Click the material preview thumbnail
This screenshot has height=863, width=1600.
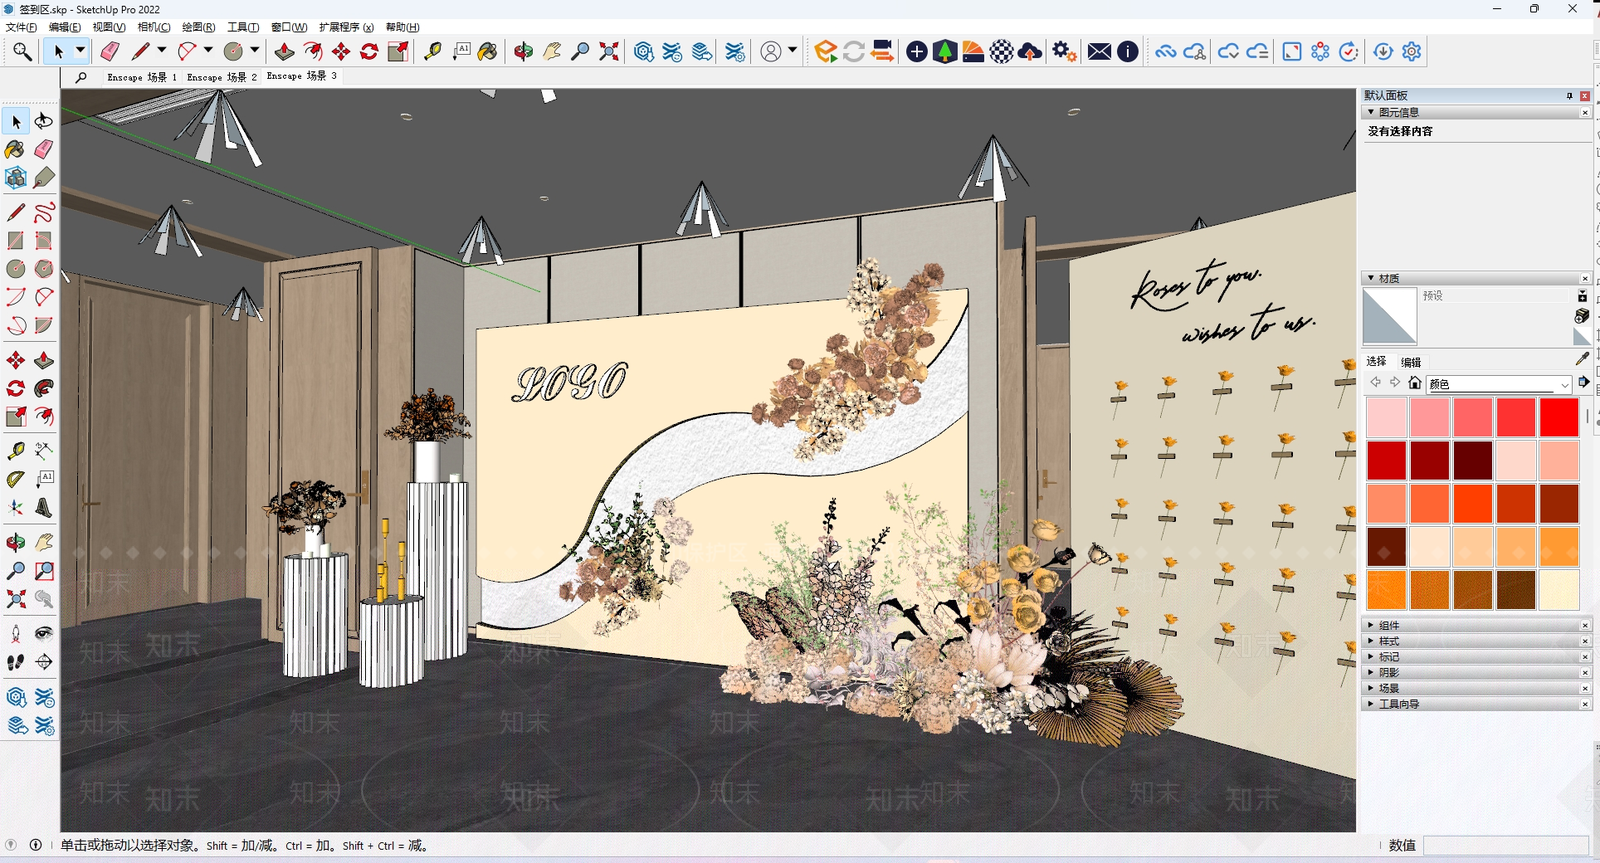(1390, 316)
